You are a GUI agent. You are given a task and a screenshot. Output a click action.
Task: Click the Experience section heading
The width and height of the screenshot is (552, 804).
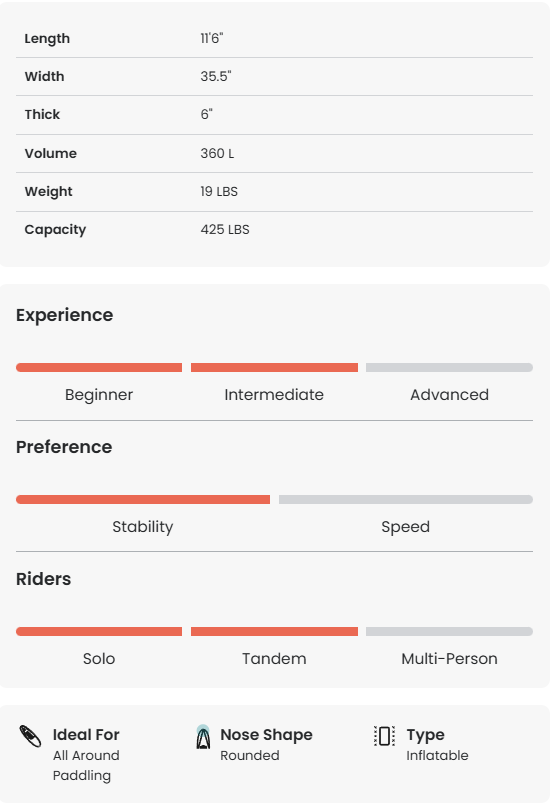coord(65,315)
